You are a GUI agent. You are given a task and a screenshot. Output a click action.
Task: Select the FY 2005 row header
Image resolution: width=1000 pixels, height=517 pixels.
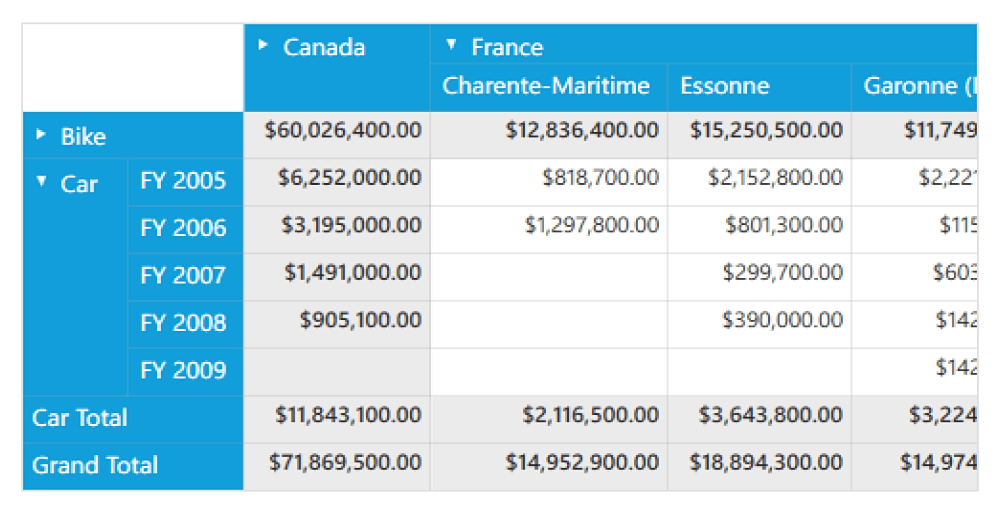[184, 181]
